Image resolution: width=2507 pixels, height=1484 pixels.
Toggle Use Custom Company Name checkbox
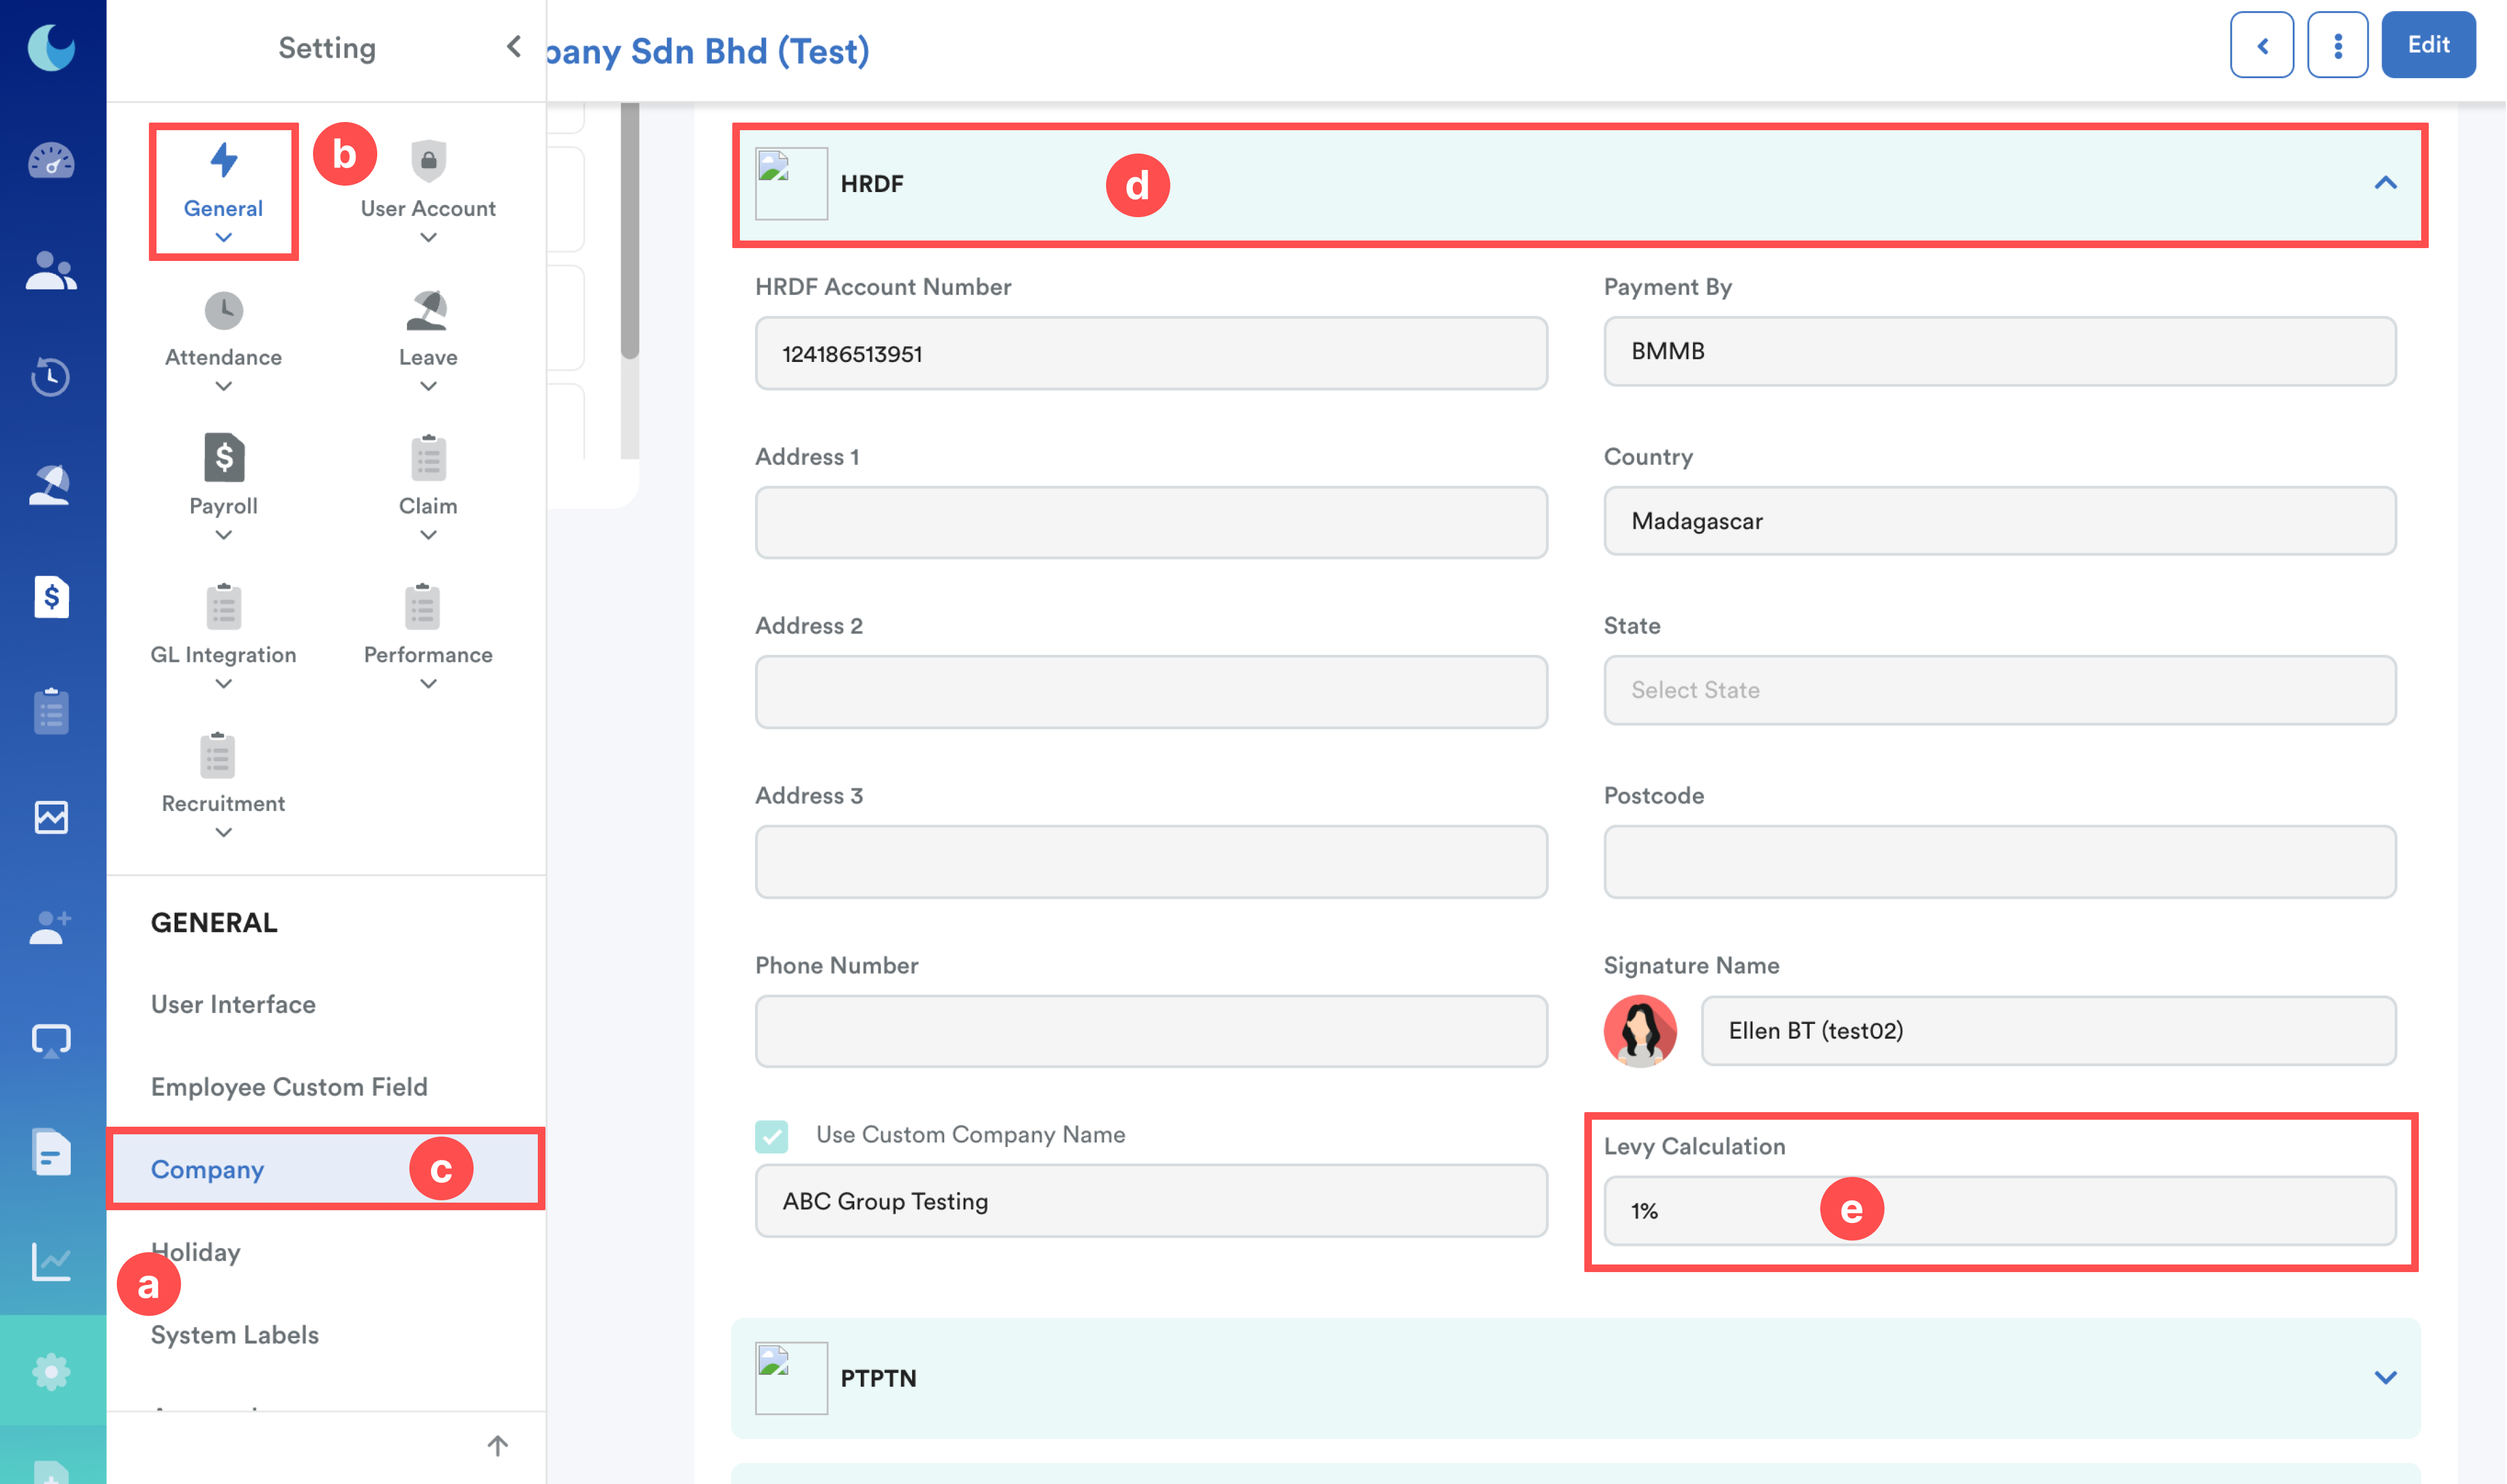click(771, 1136)
